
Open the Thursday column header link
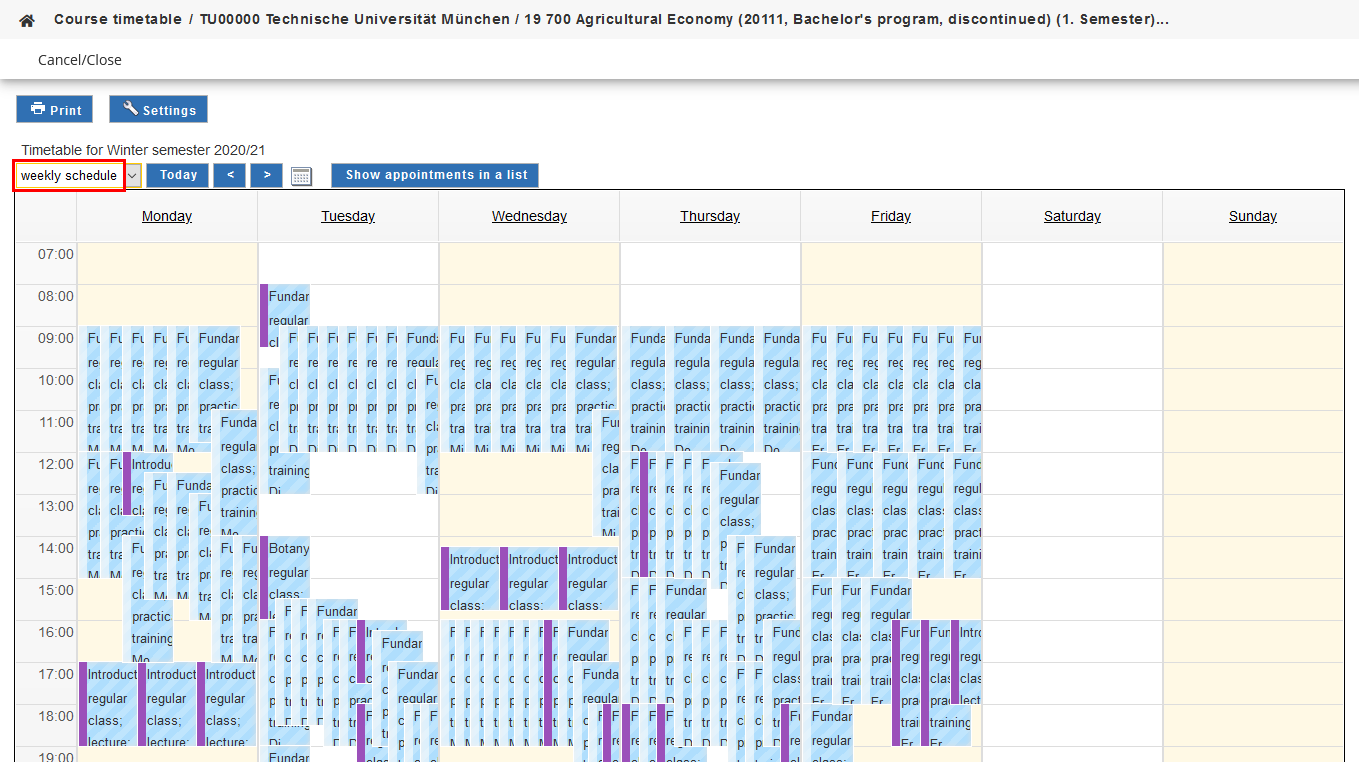coord(710,216)
